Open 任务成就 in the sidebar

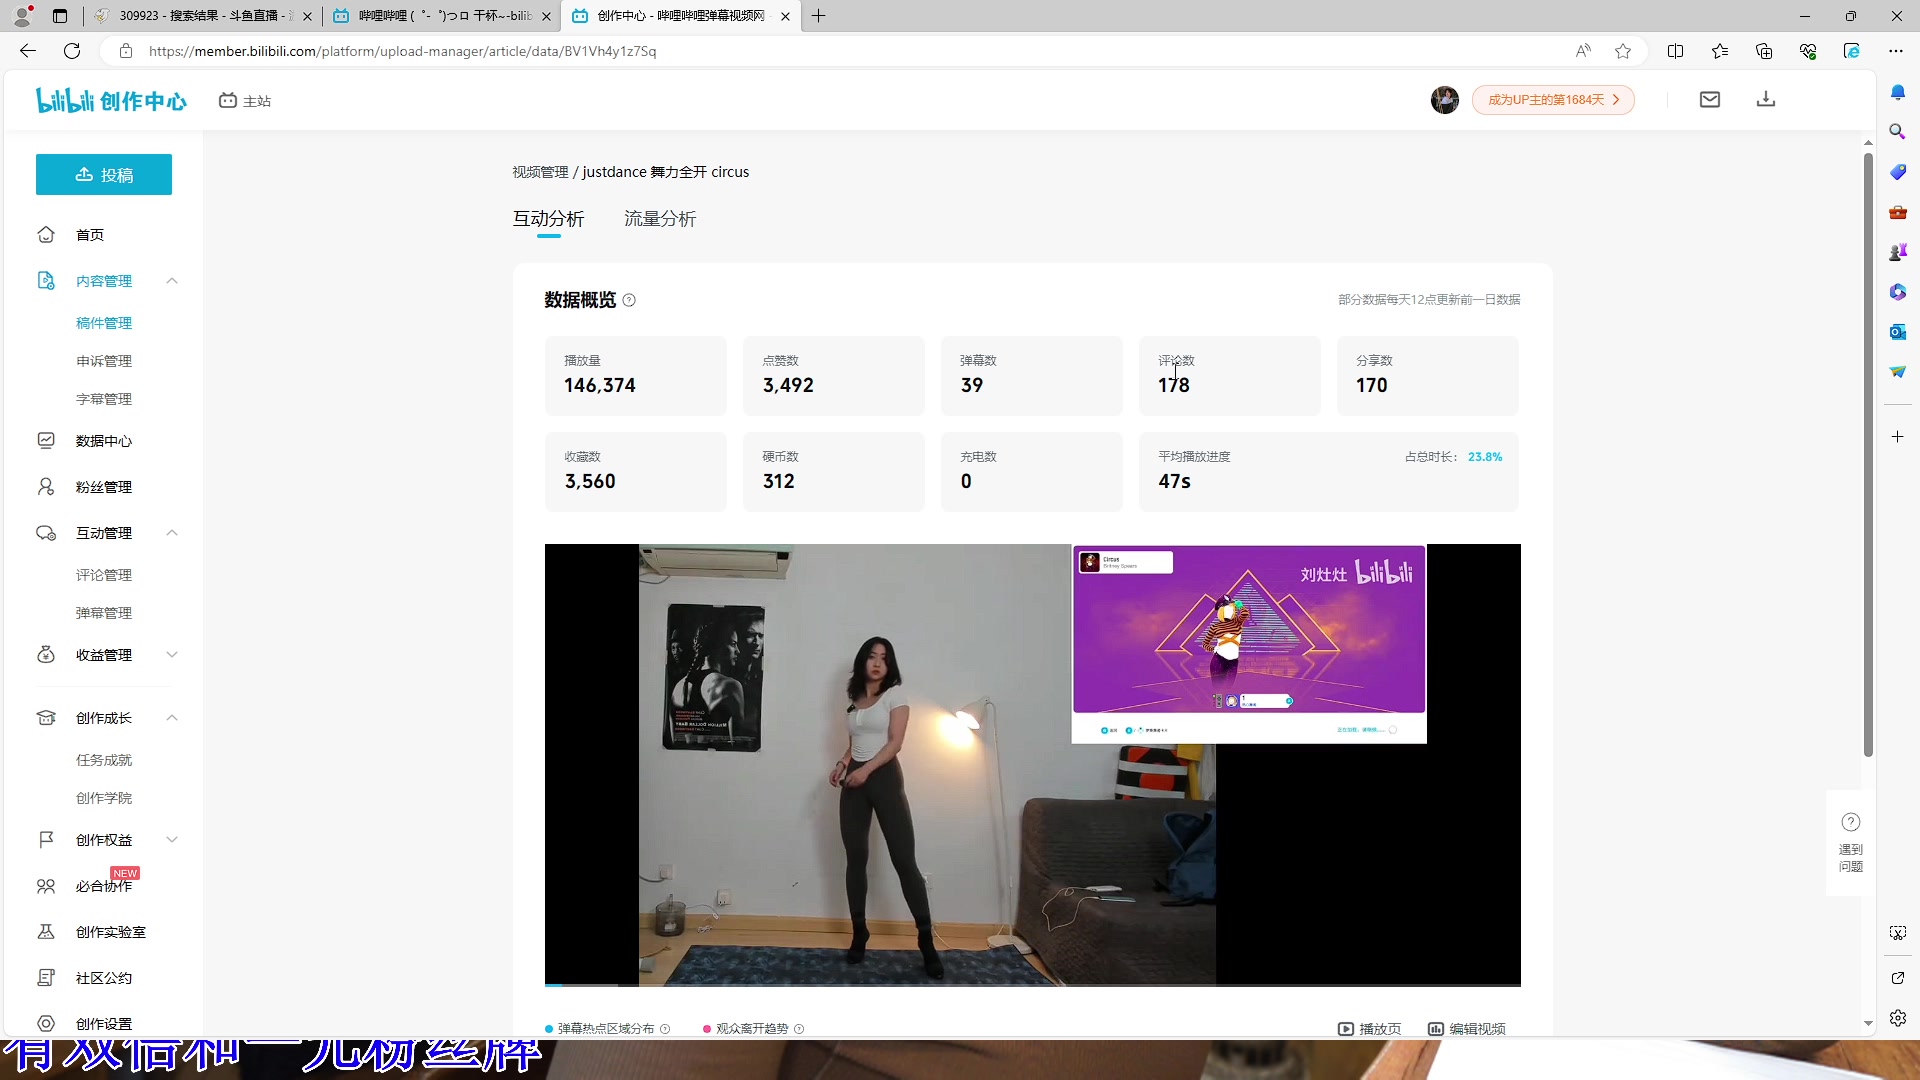click(x=104, y=760)
